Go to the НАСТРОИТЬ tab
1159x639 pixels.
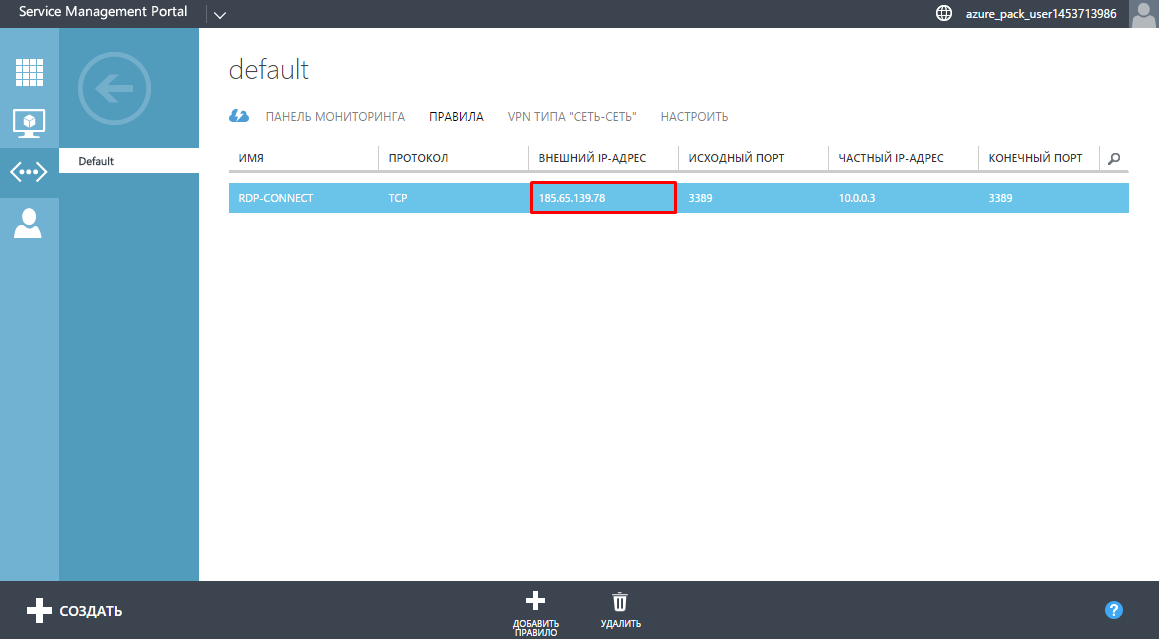(694, 117)
